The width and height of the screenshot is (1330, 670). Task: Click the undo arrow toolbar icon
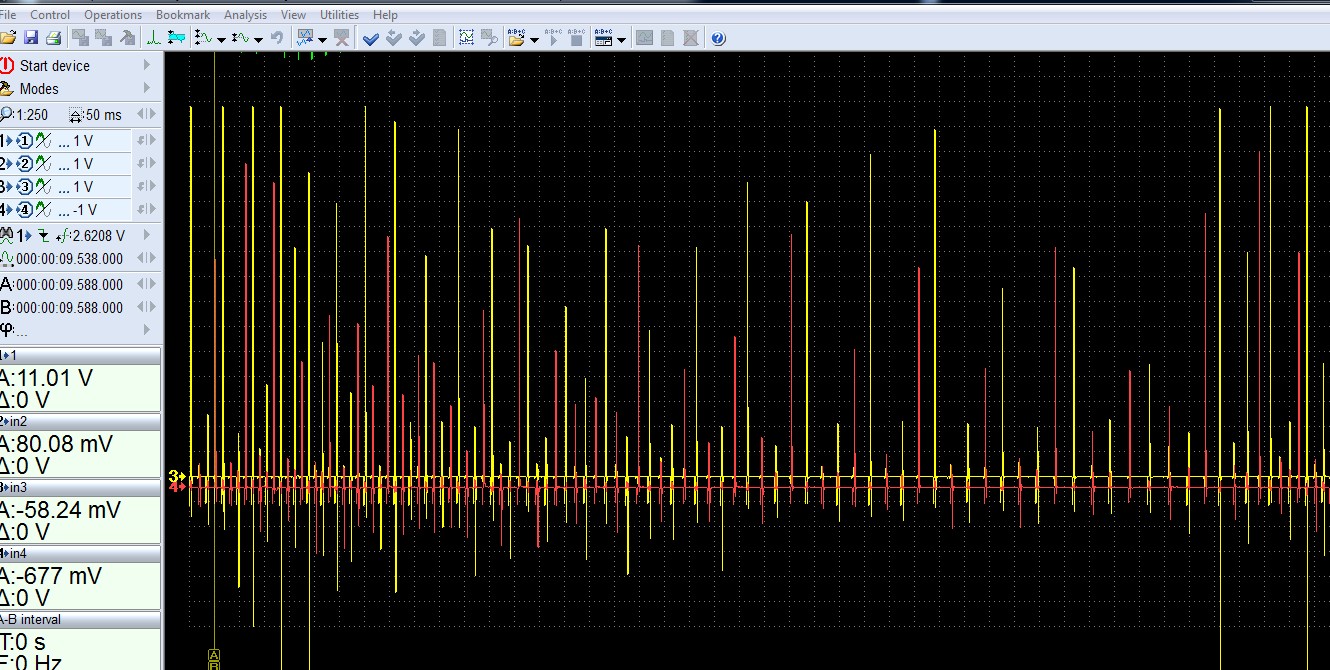277,38
